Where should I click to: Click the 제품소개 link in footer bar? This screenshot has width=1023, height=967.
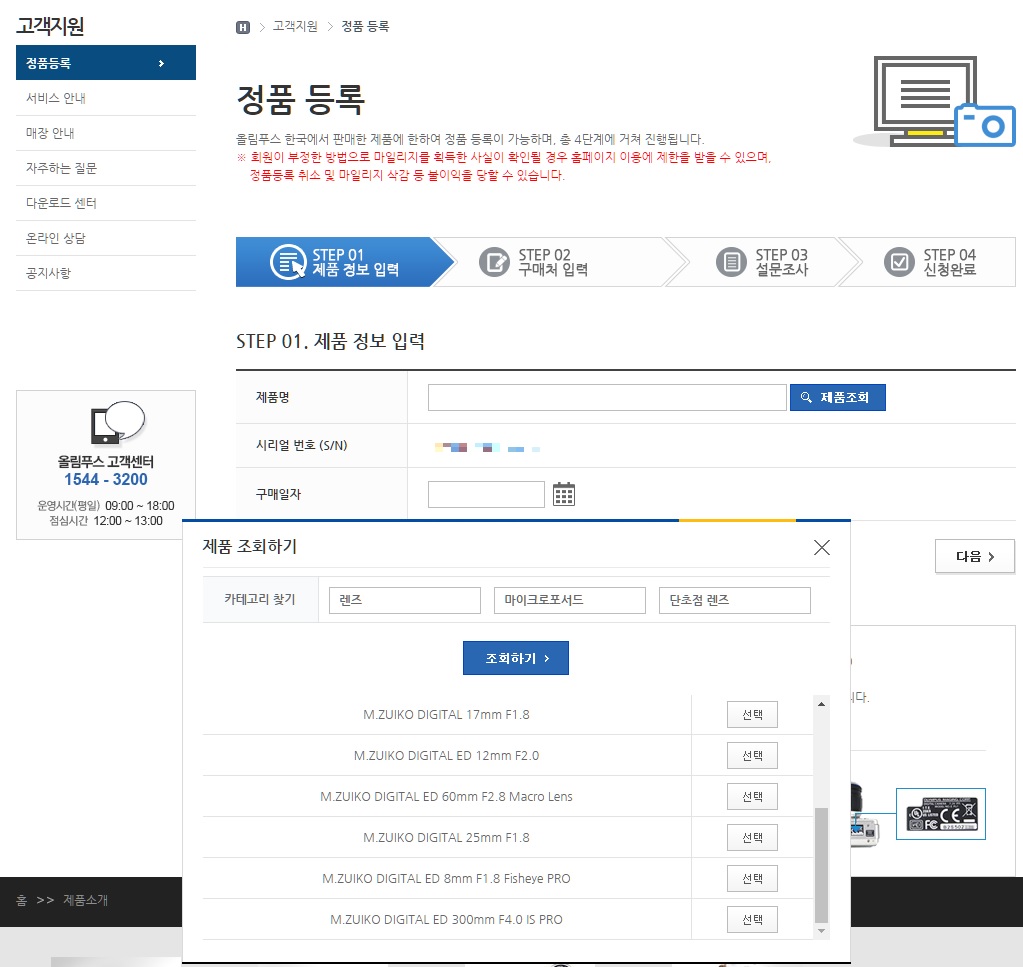click(x=85, y=900)
